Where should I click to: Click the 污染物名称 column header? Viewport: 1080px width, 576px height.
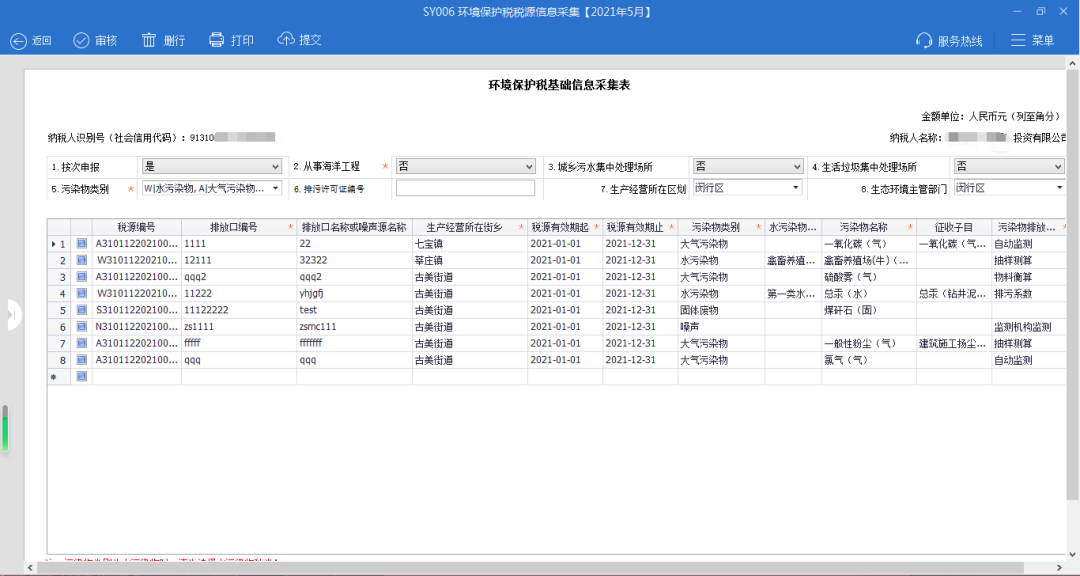pyautogui.click(x=868, y=227)
